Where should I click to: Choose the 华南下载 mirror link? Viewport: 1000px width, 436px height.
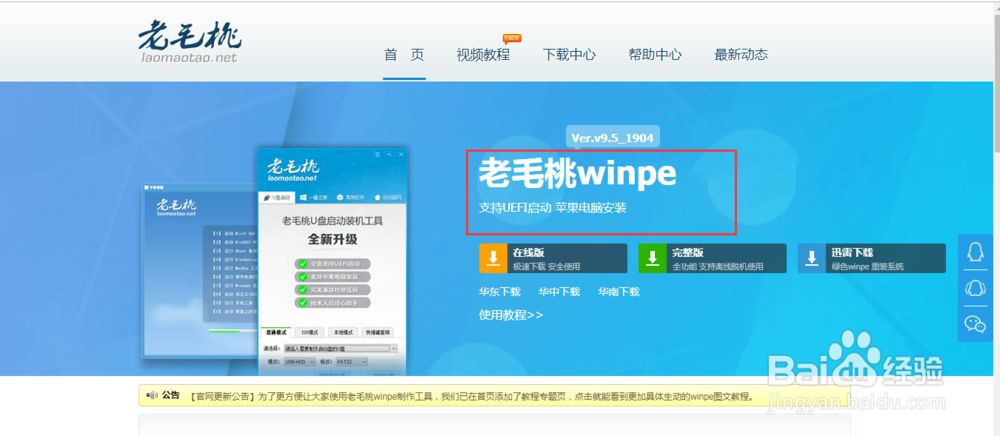tap(619, 292)
